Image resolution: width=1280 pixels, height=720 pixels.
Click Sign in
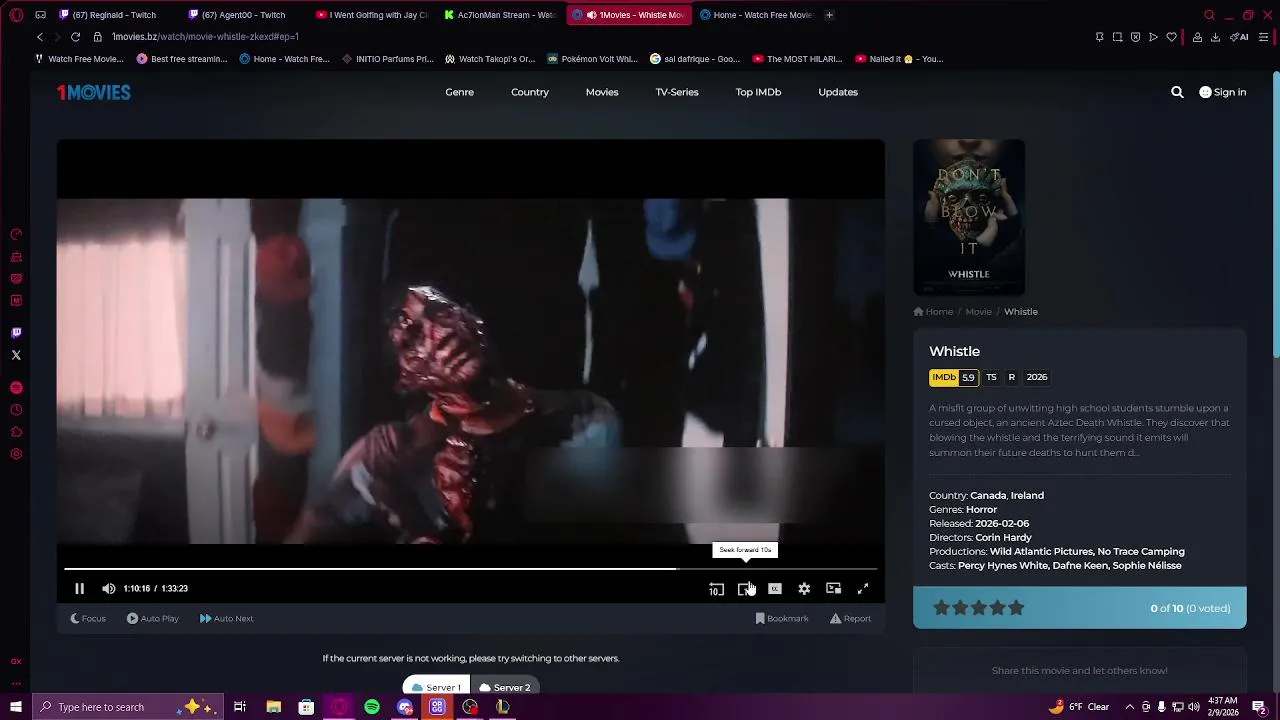[x=1223, y=92]
